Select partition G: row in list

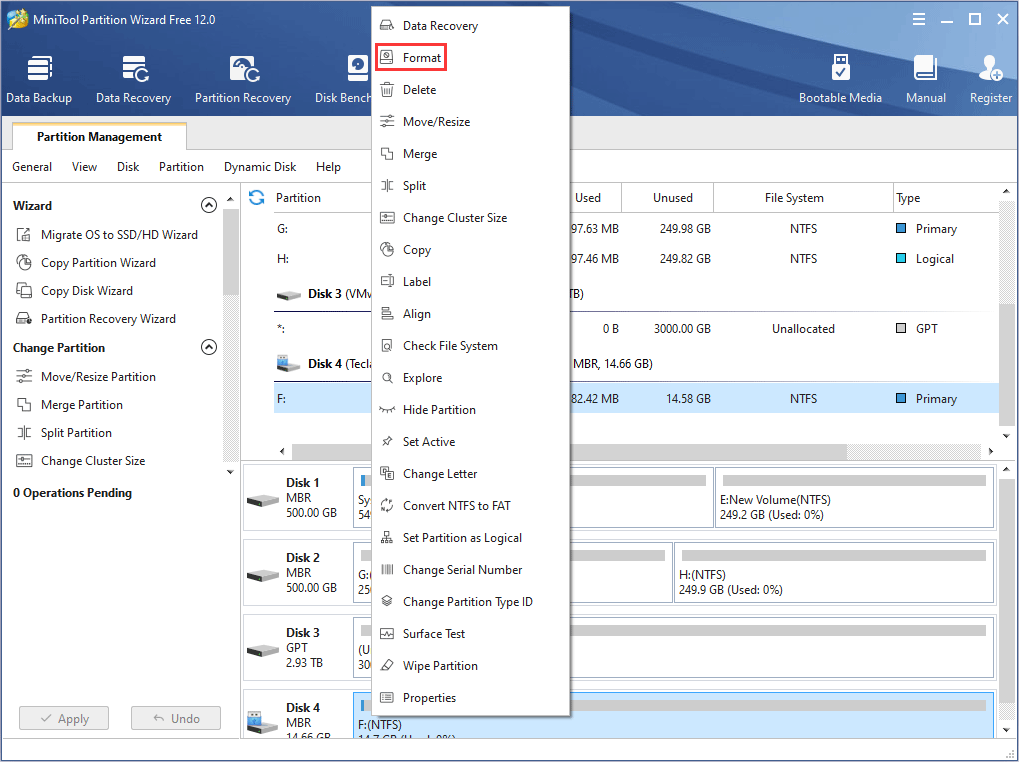click(x=636, y=229)
